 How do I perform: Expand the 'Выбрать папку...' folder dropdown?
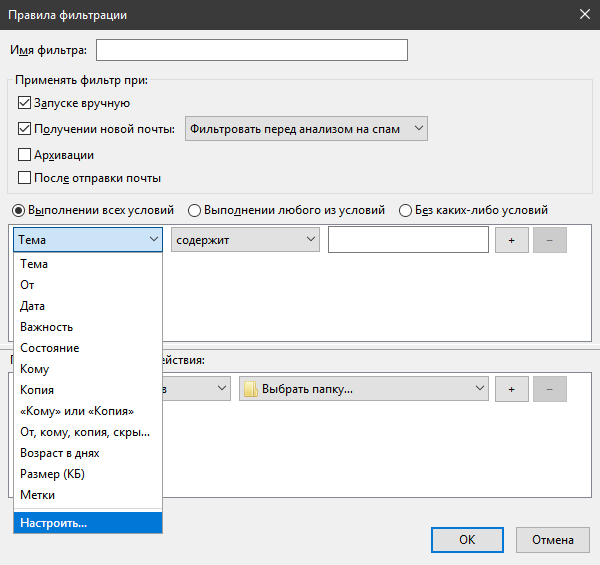pos(363,389)
